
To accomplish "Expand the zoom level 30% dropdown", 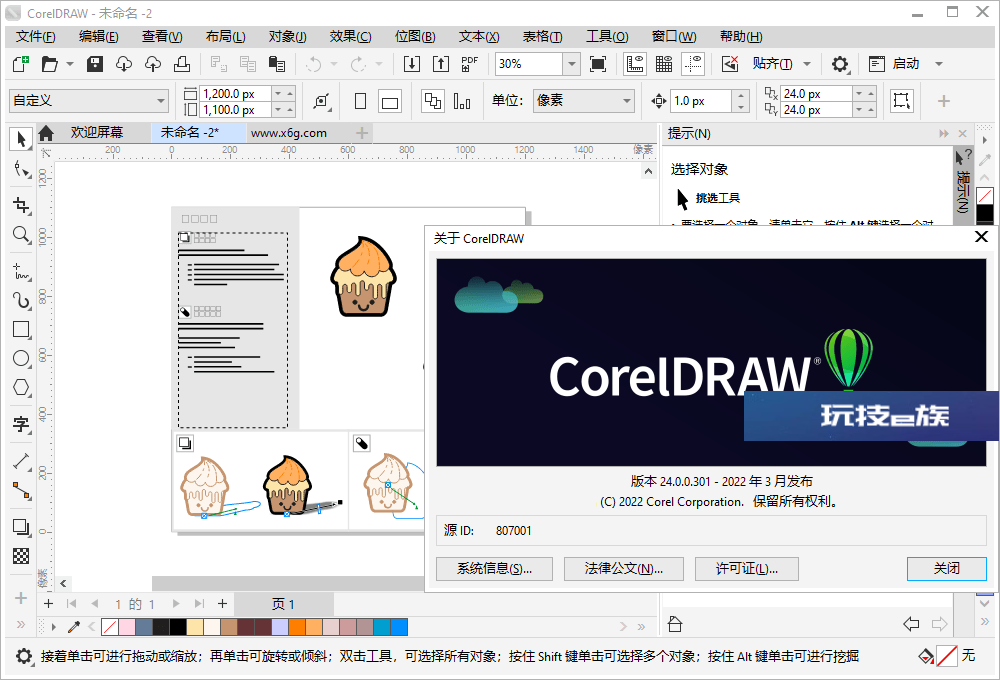I will (571, 64).
